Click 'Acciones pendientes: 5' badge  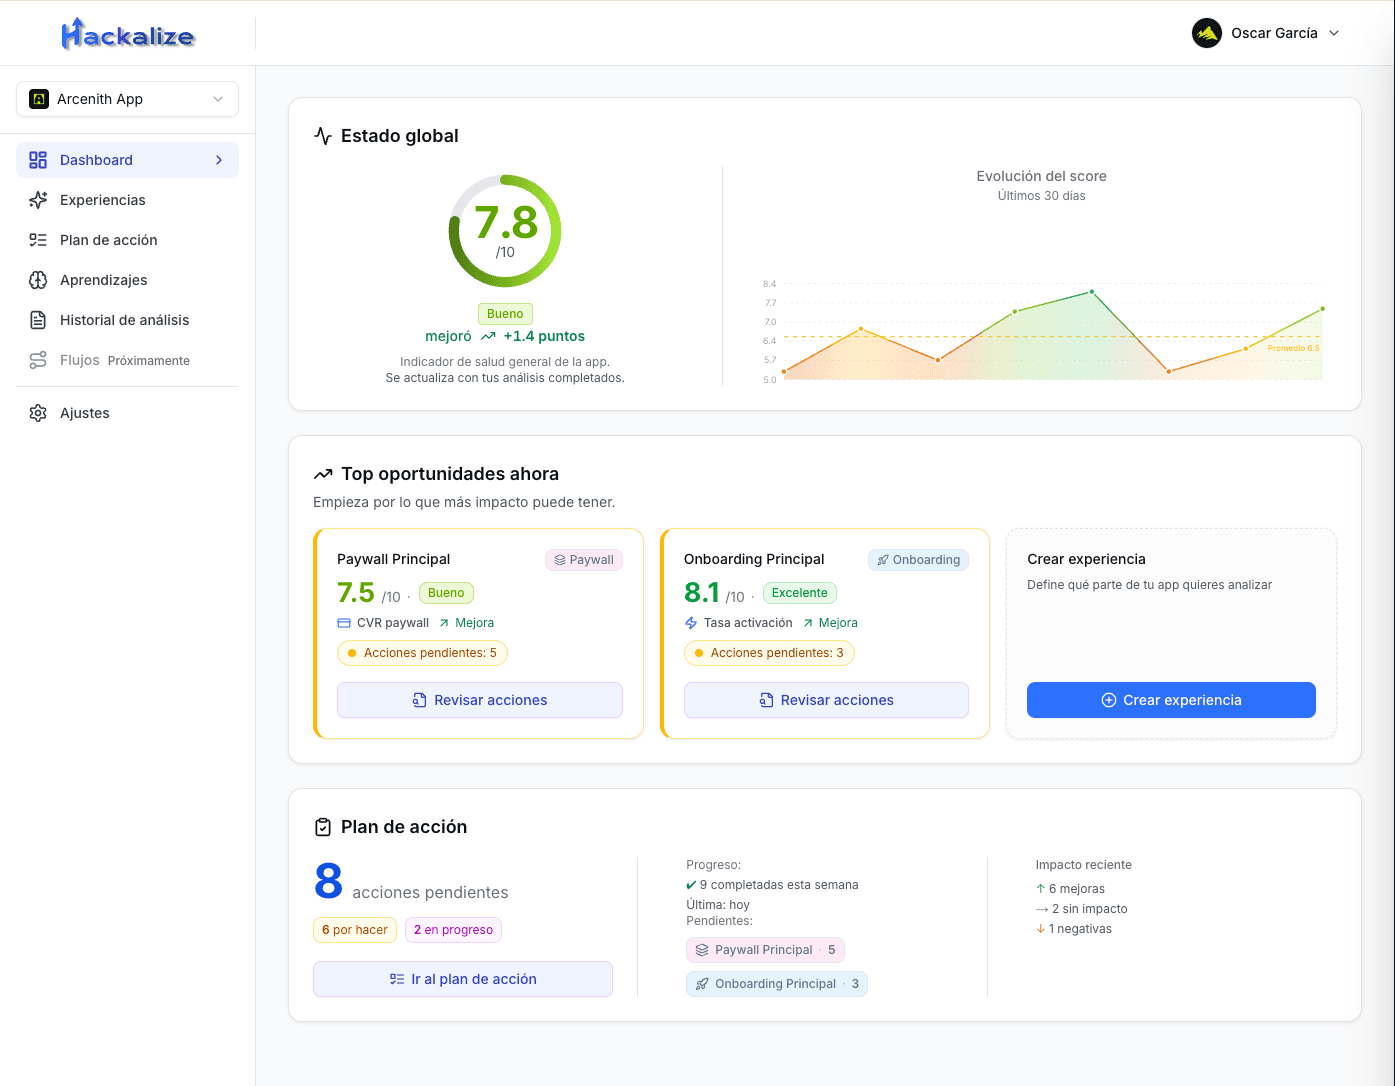(x=422, y=653)
